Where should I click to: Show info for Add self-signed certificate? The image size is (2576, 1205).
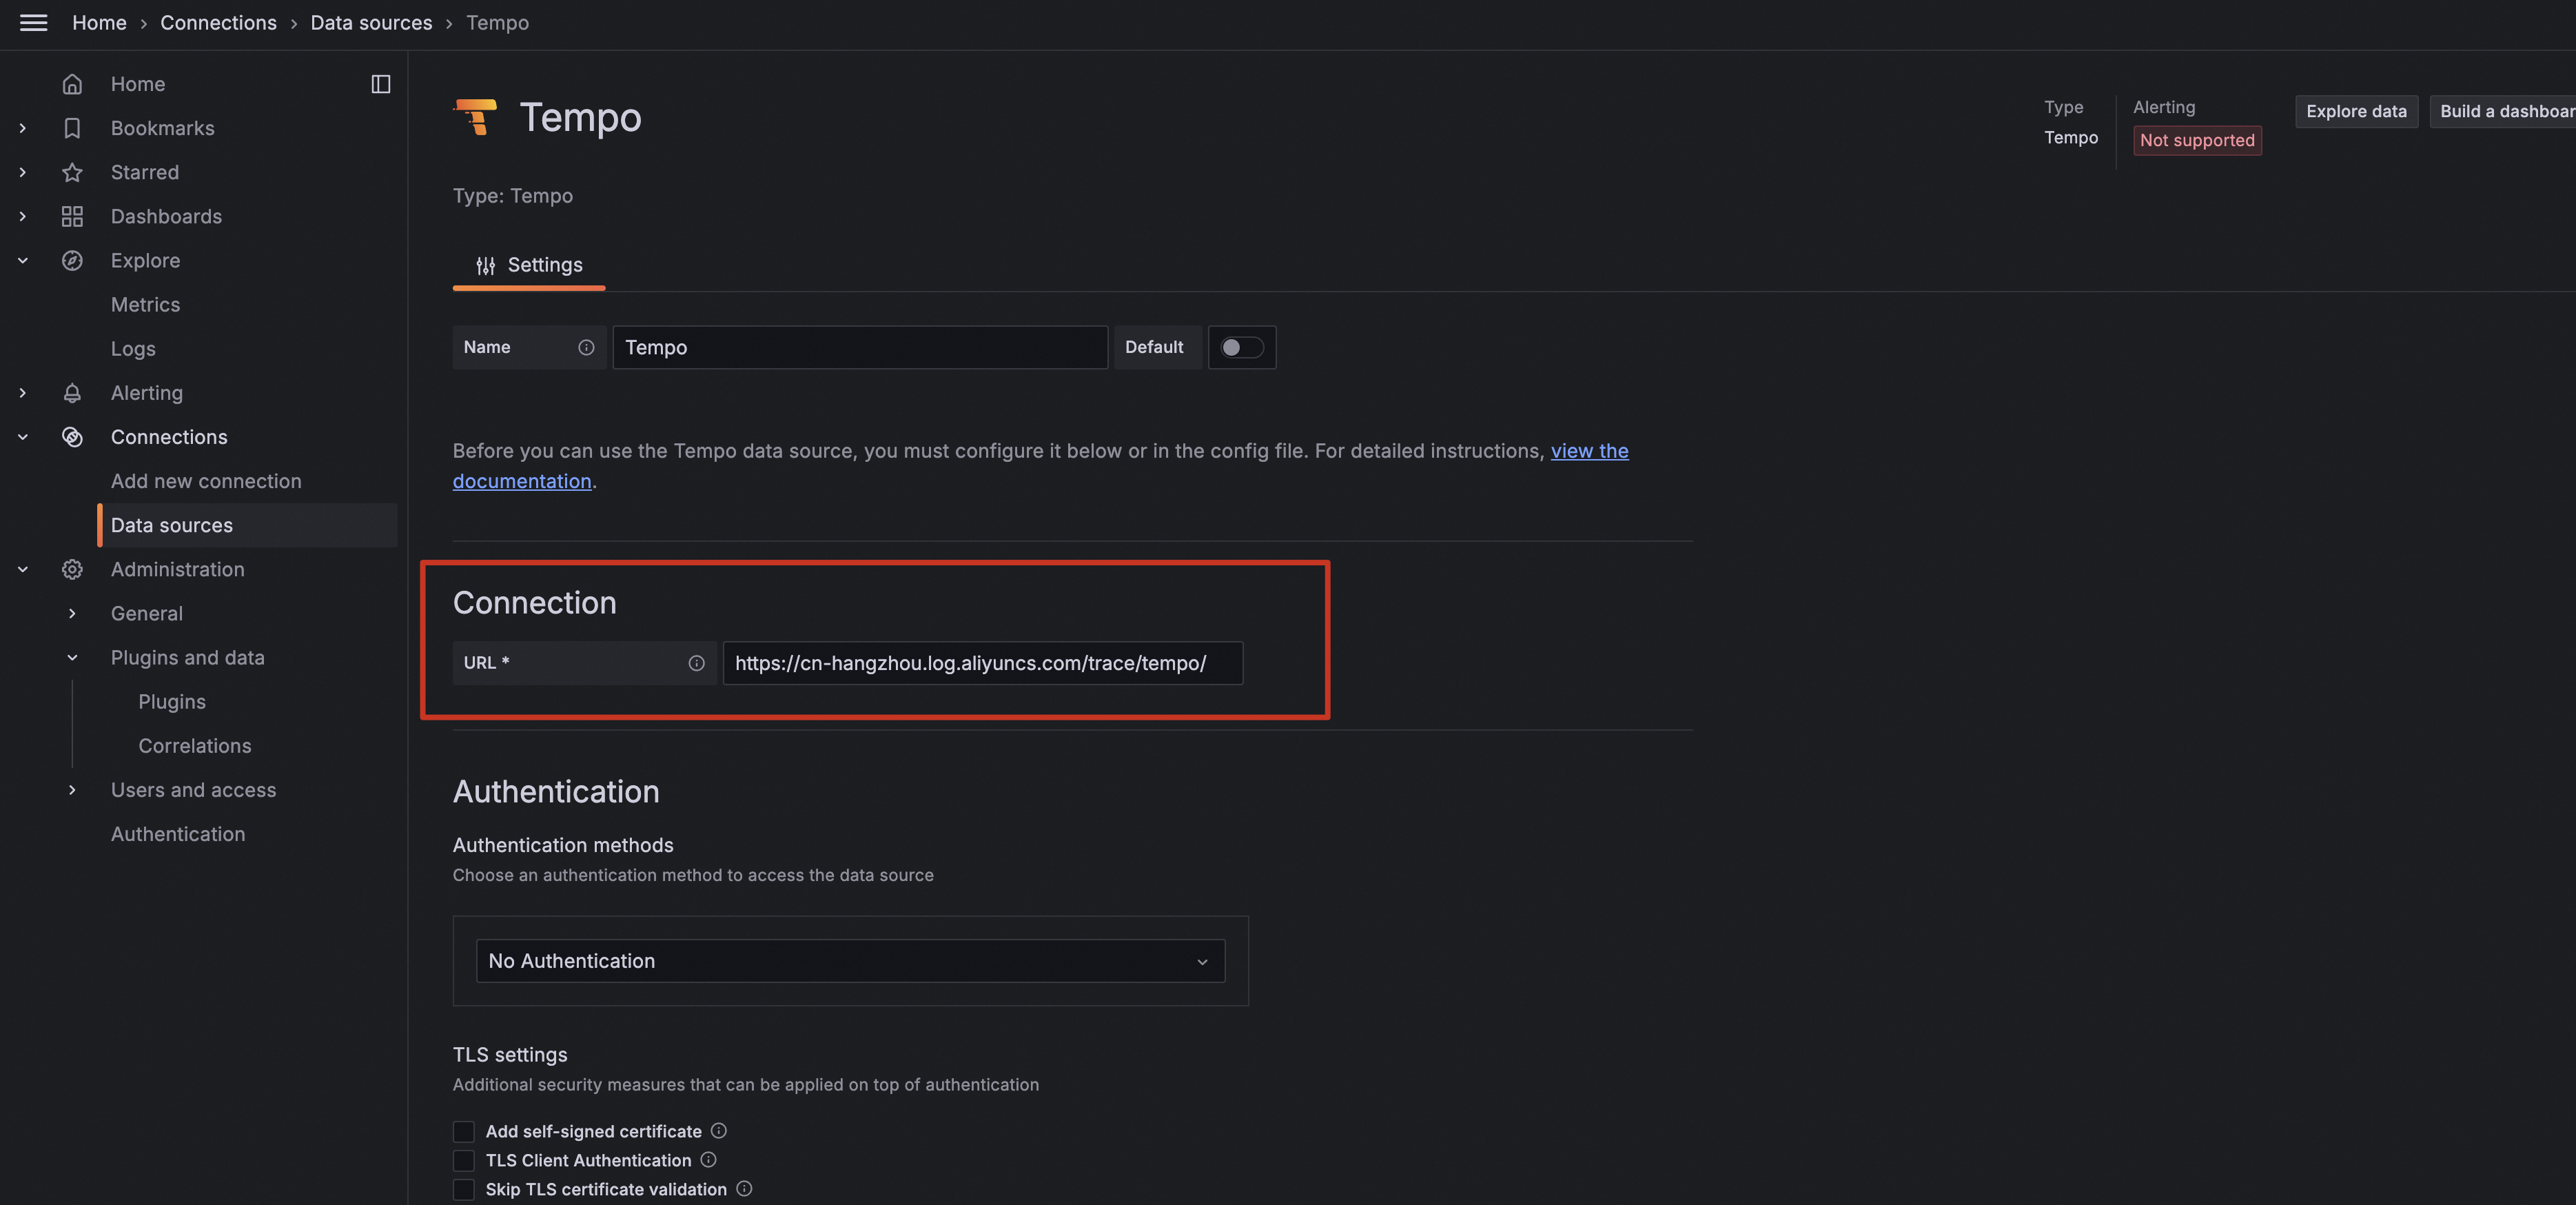(719, 1130)
